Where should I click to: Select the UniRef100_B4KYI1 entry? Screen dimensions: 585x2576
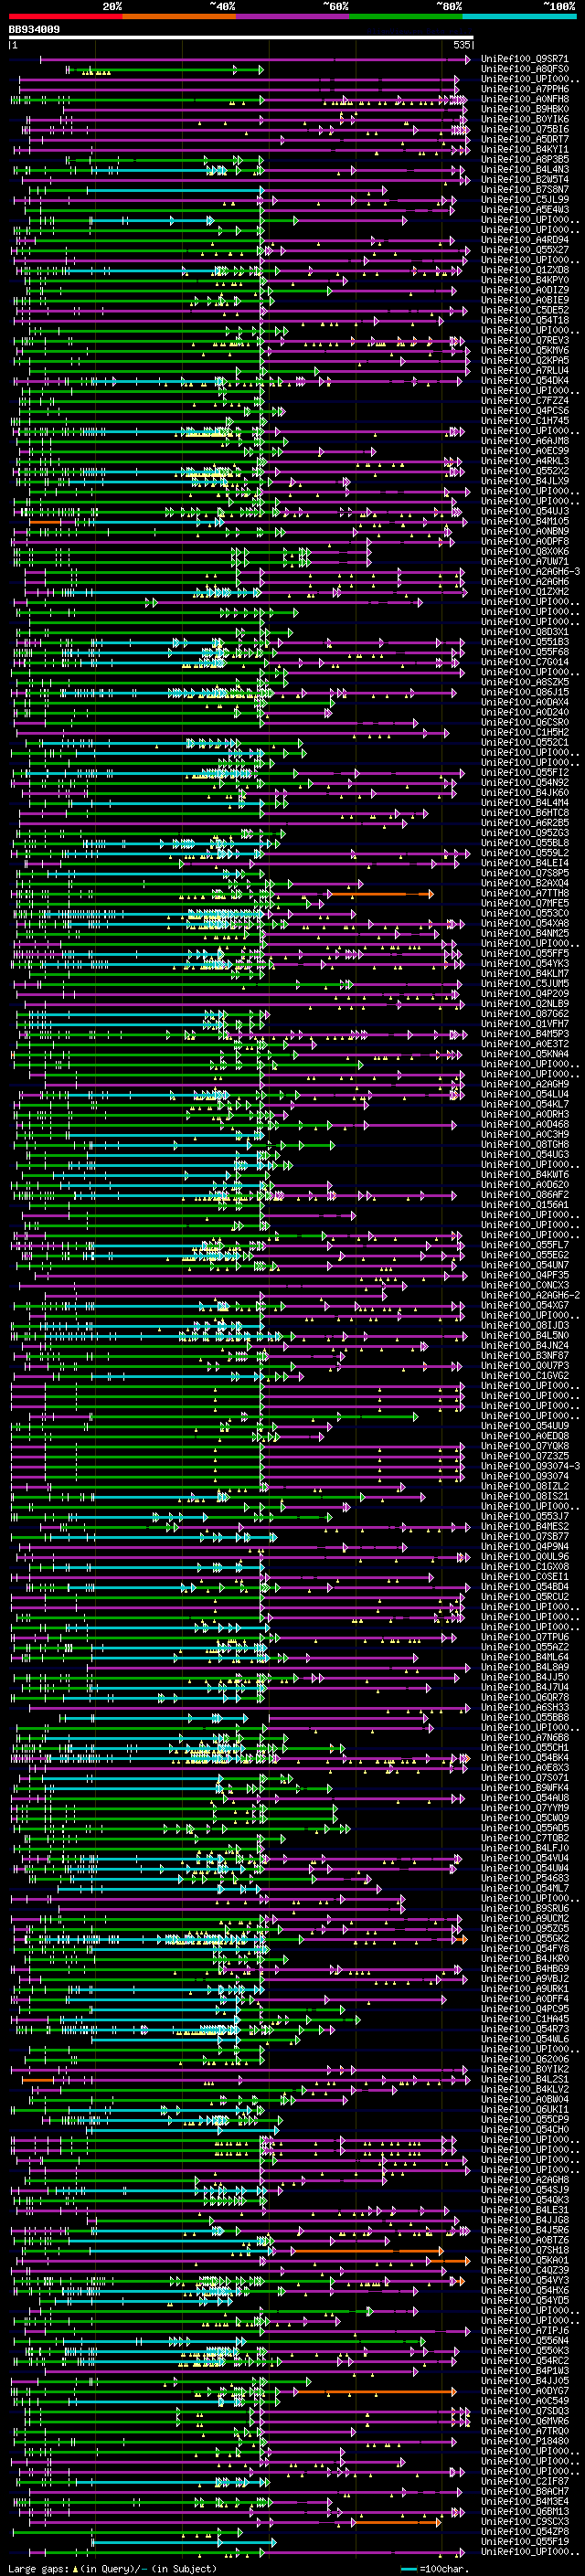point(525,149)
